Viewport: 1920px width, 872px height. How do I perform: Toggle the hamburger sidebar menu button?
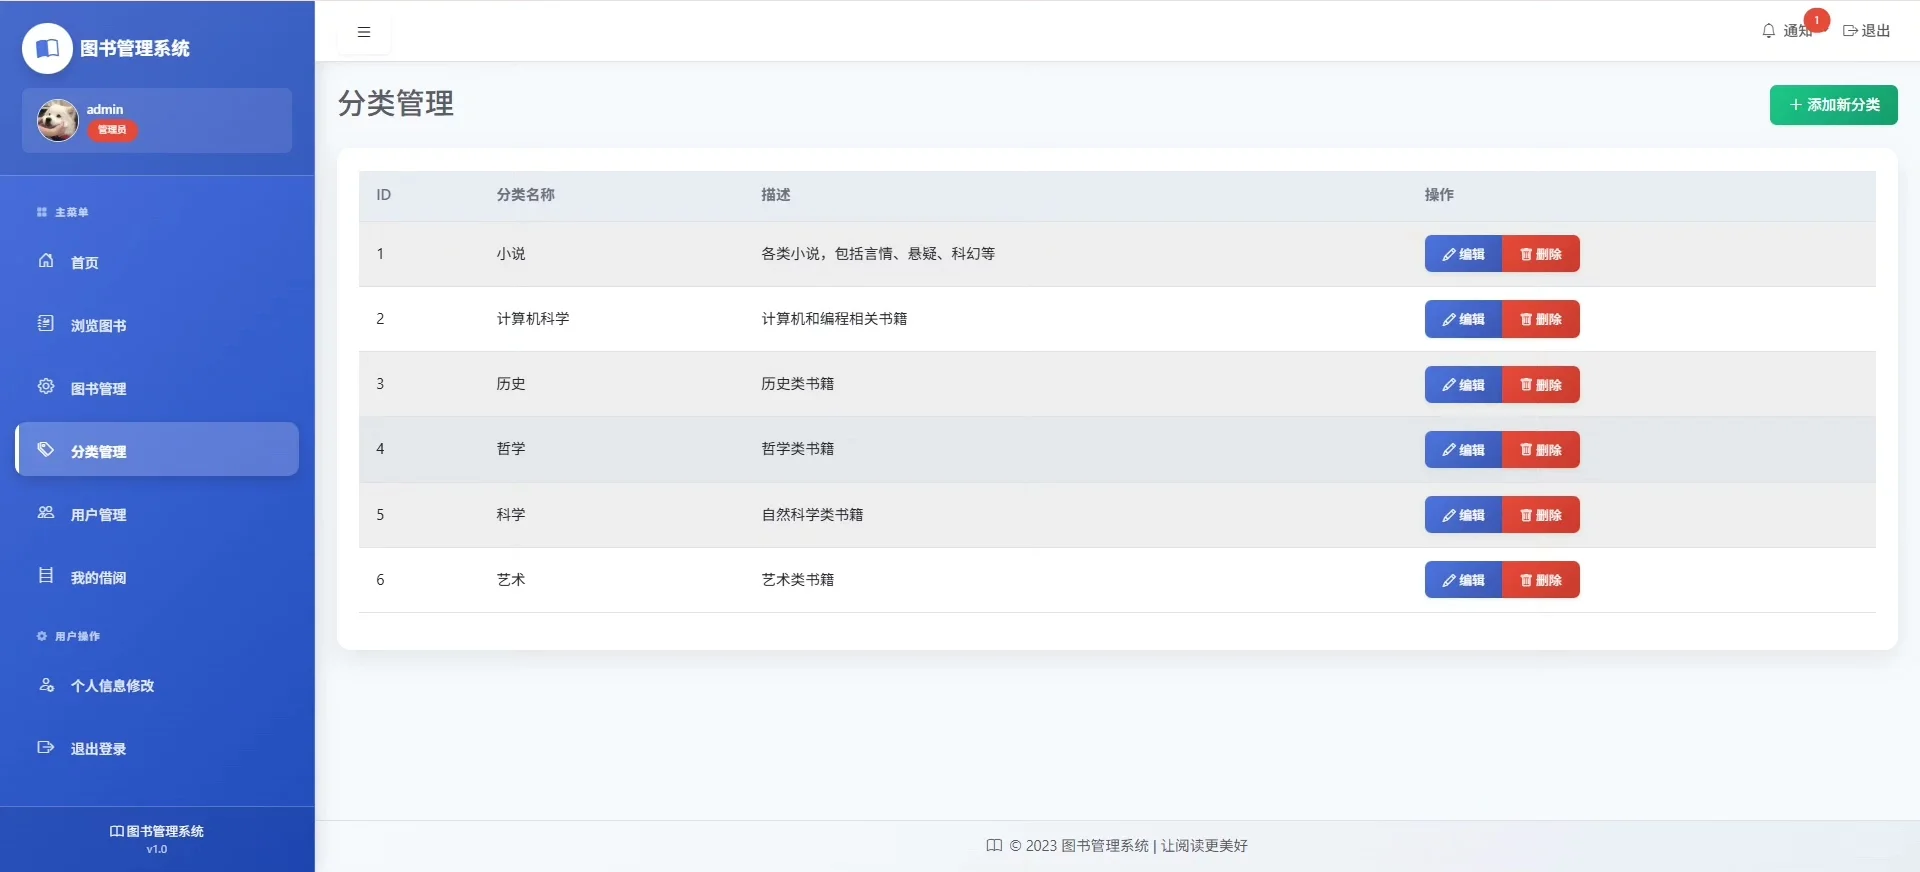point(364,32)
